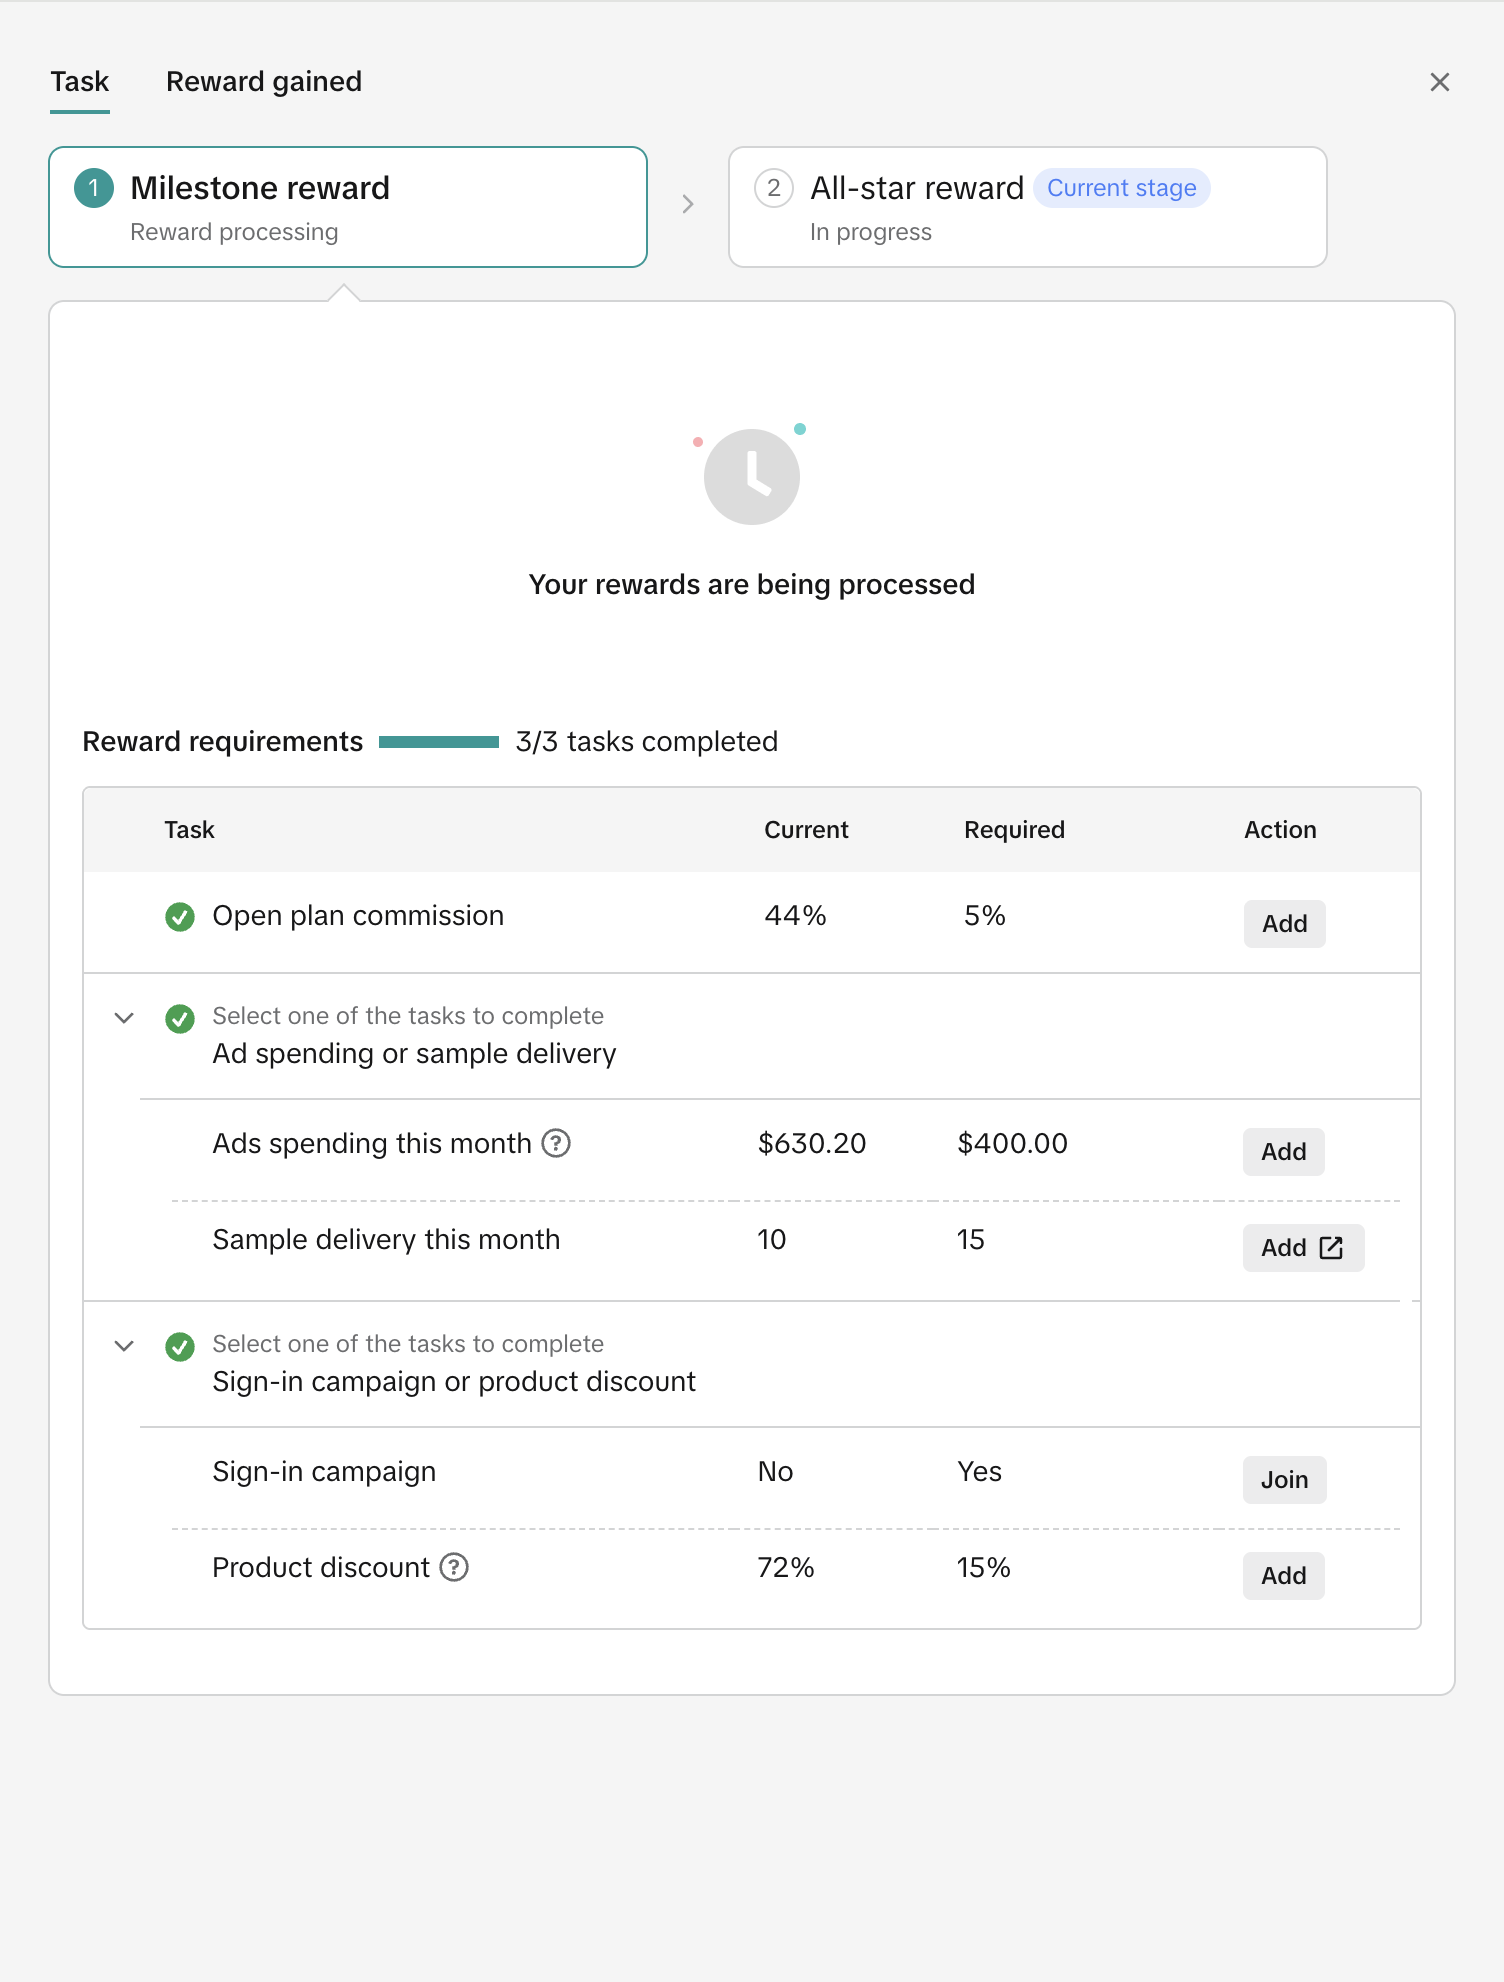This screenshot has width=1504, height=1982.
Task: Open the All-star reward stage card
Action: (x=1027, y=207)
